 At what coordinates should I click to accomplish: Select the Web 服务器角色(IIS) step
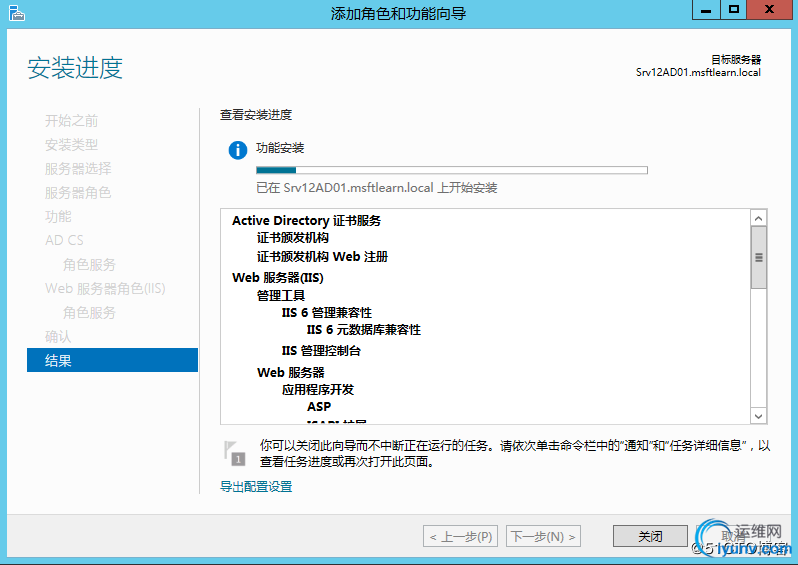tap(105, 289)
